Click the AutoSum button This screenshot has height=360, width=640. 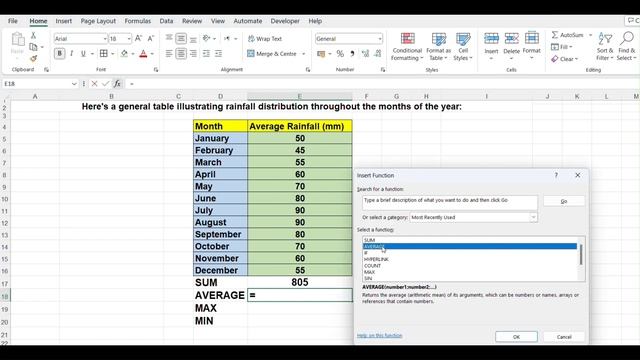(568, 35)
